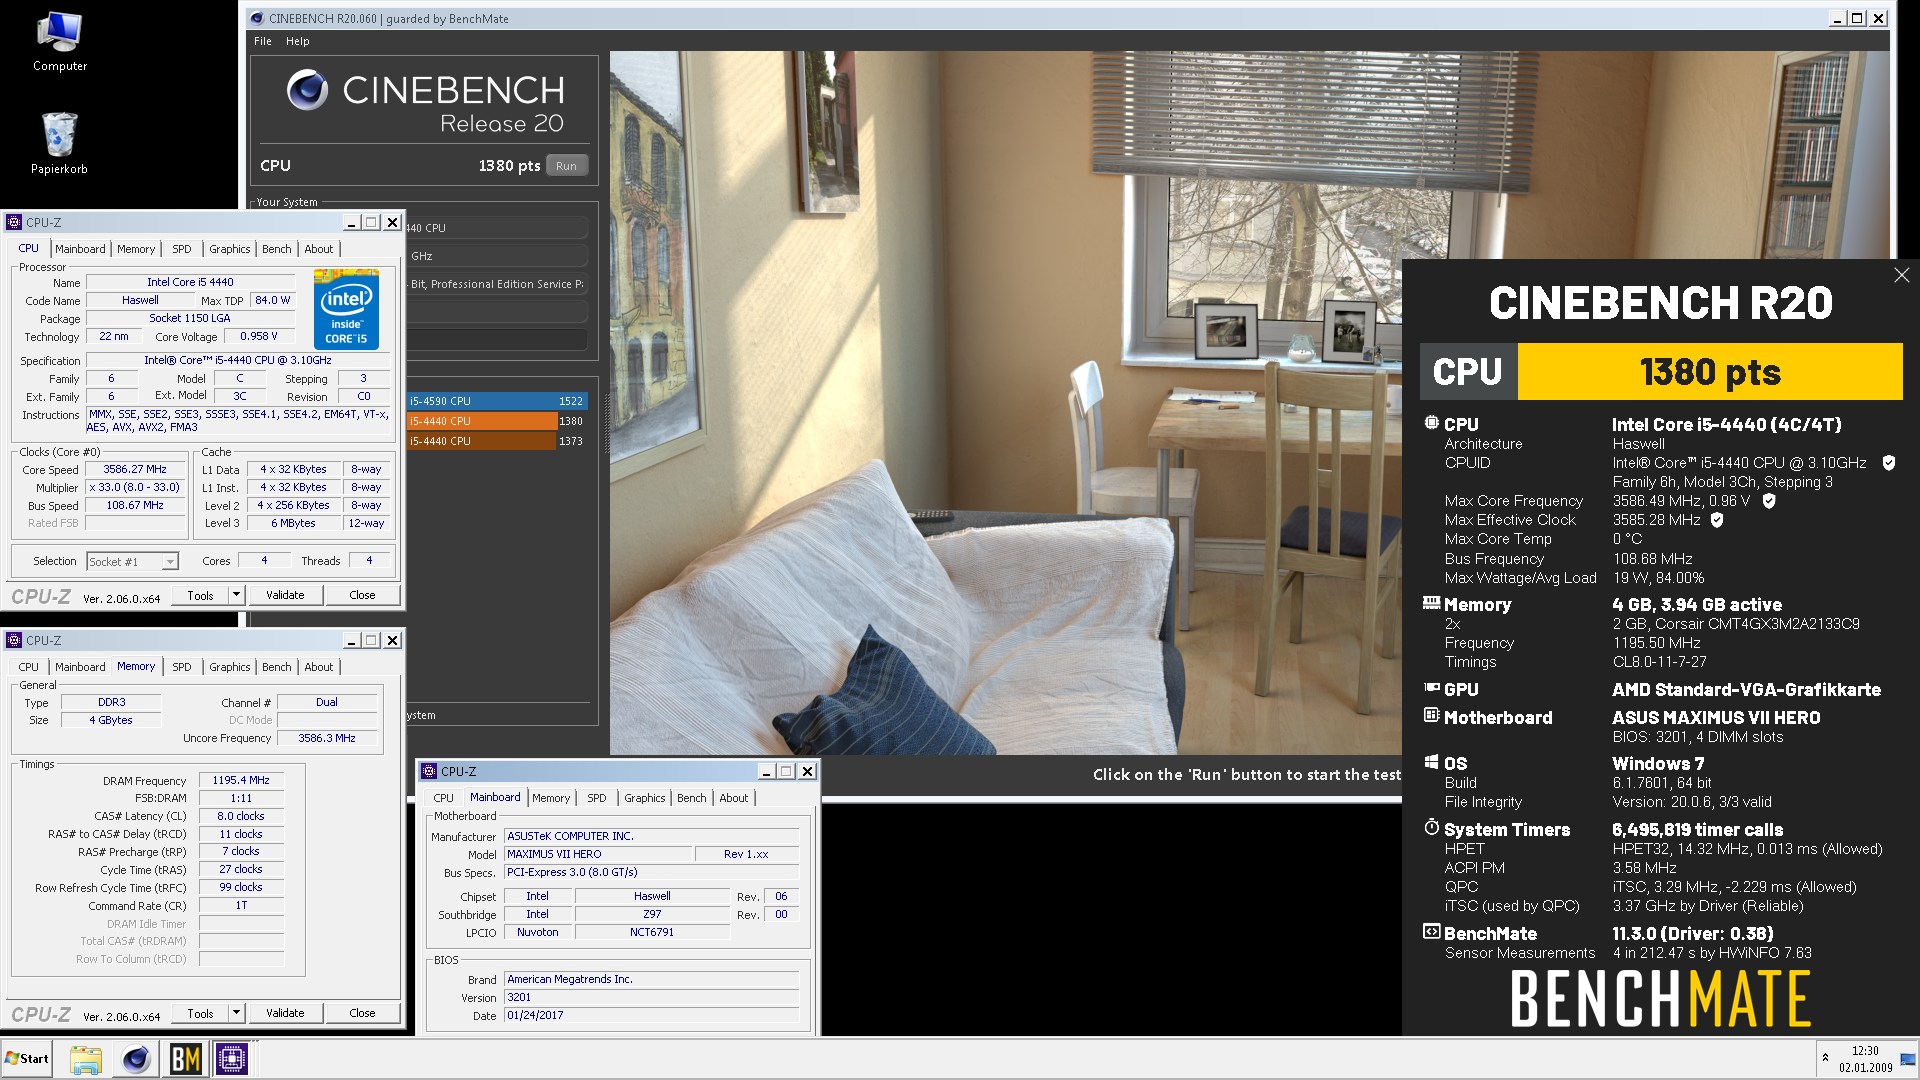1920x1080 pixels.
Task: Select i5-4590 CPU 1522 ranking bar
Action: coord(496,401)
